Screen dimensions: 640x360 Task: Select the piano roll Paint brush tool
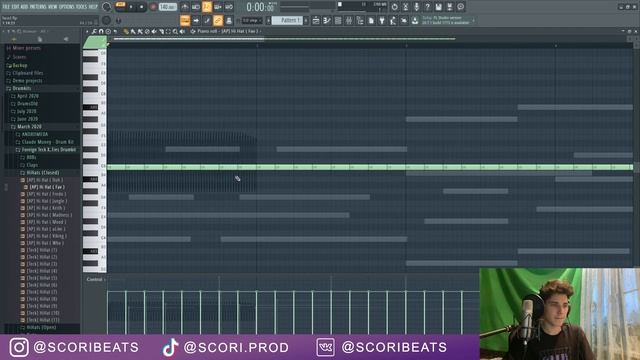(133, 31)
